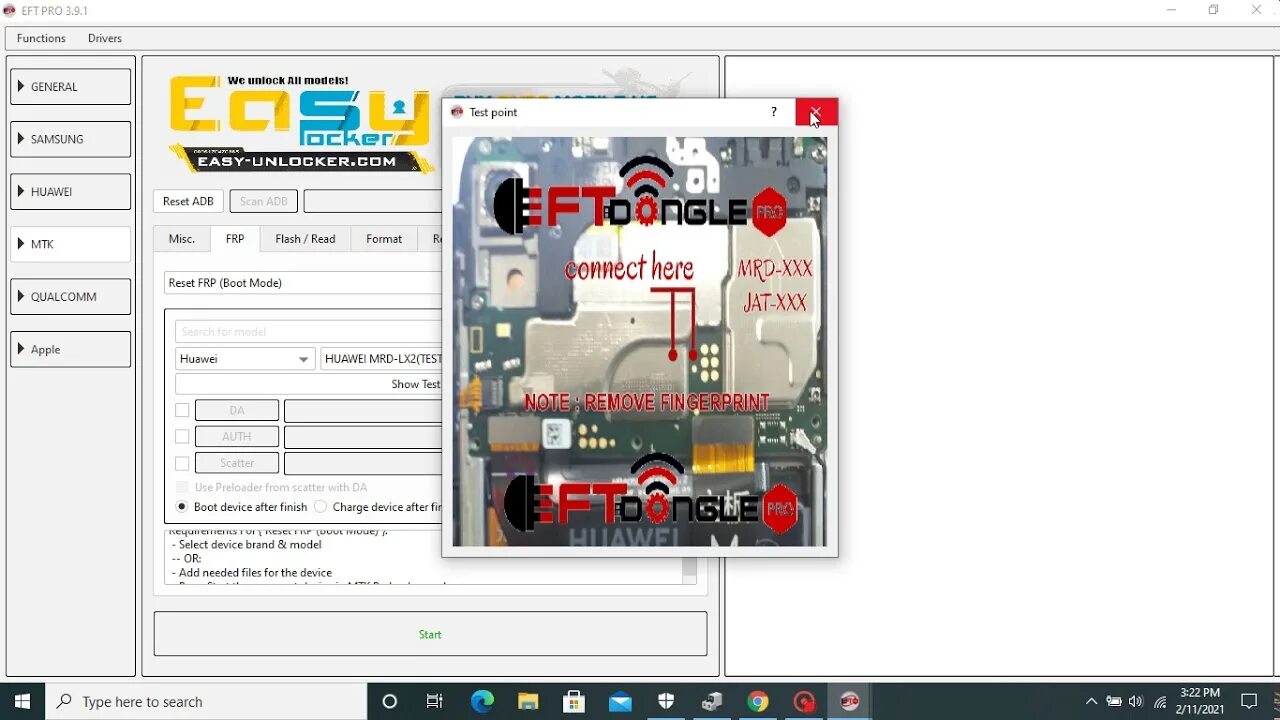1280x720 pixels.
Task: Click the Scatter file button
Action: (x=237, y=463)
